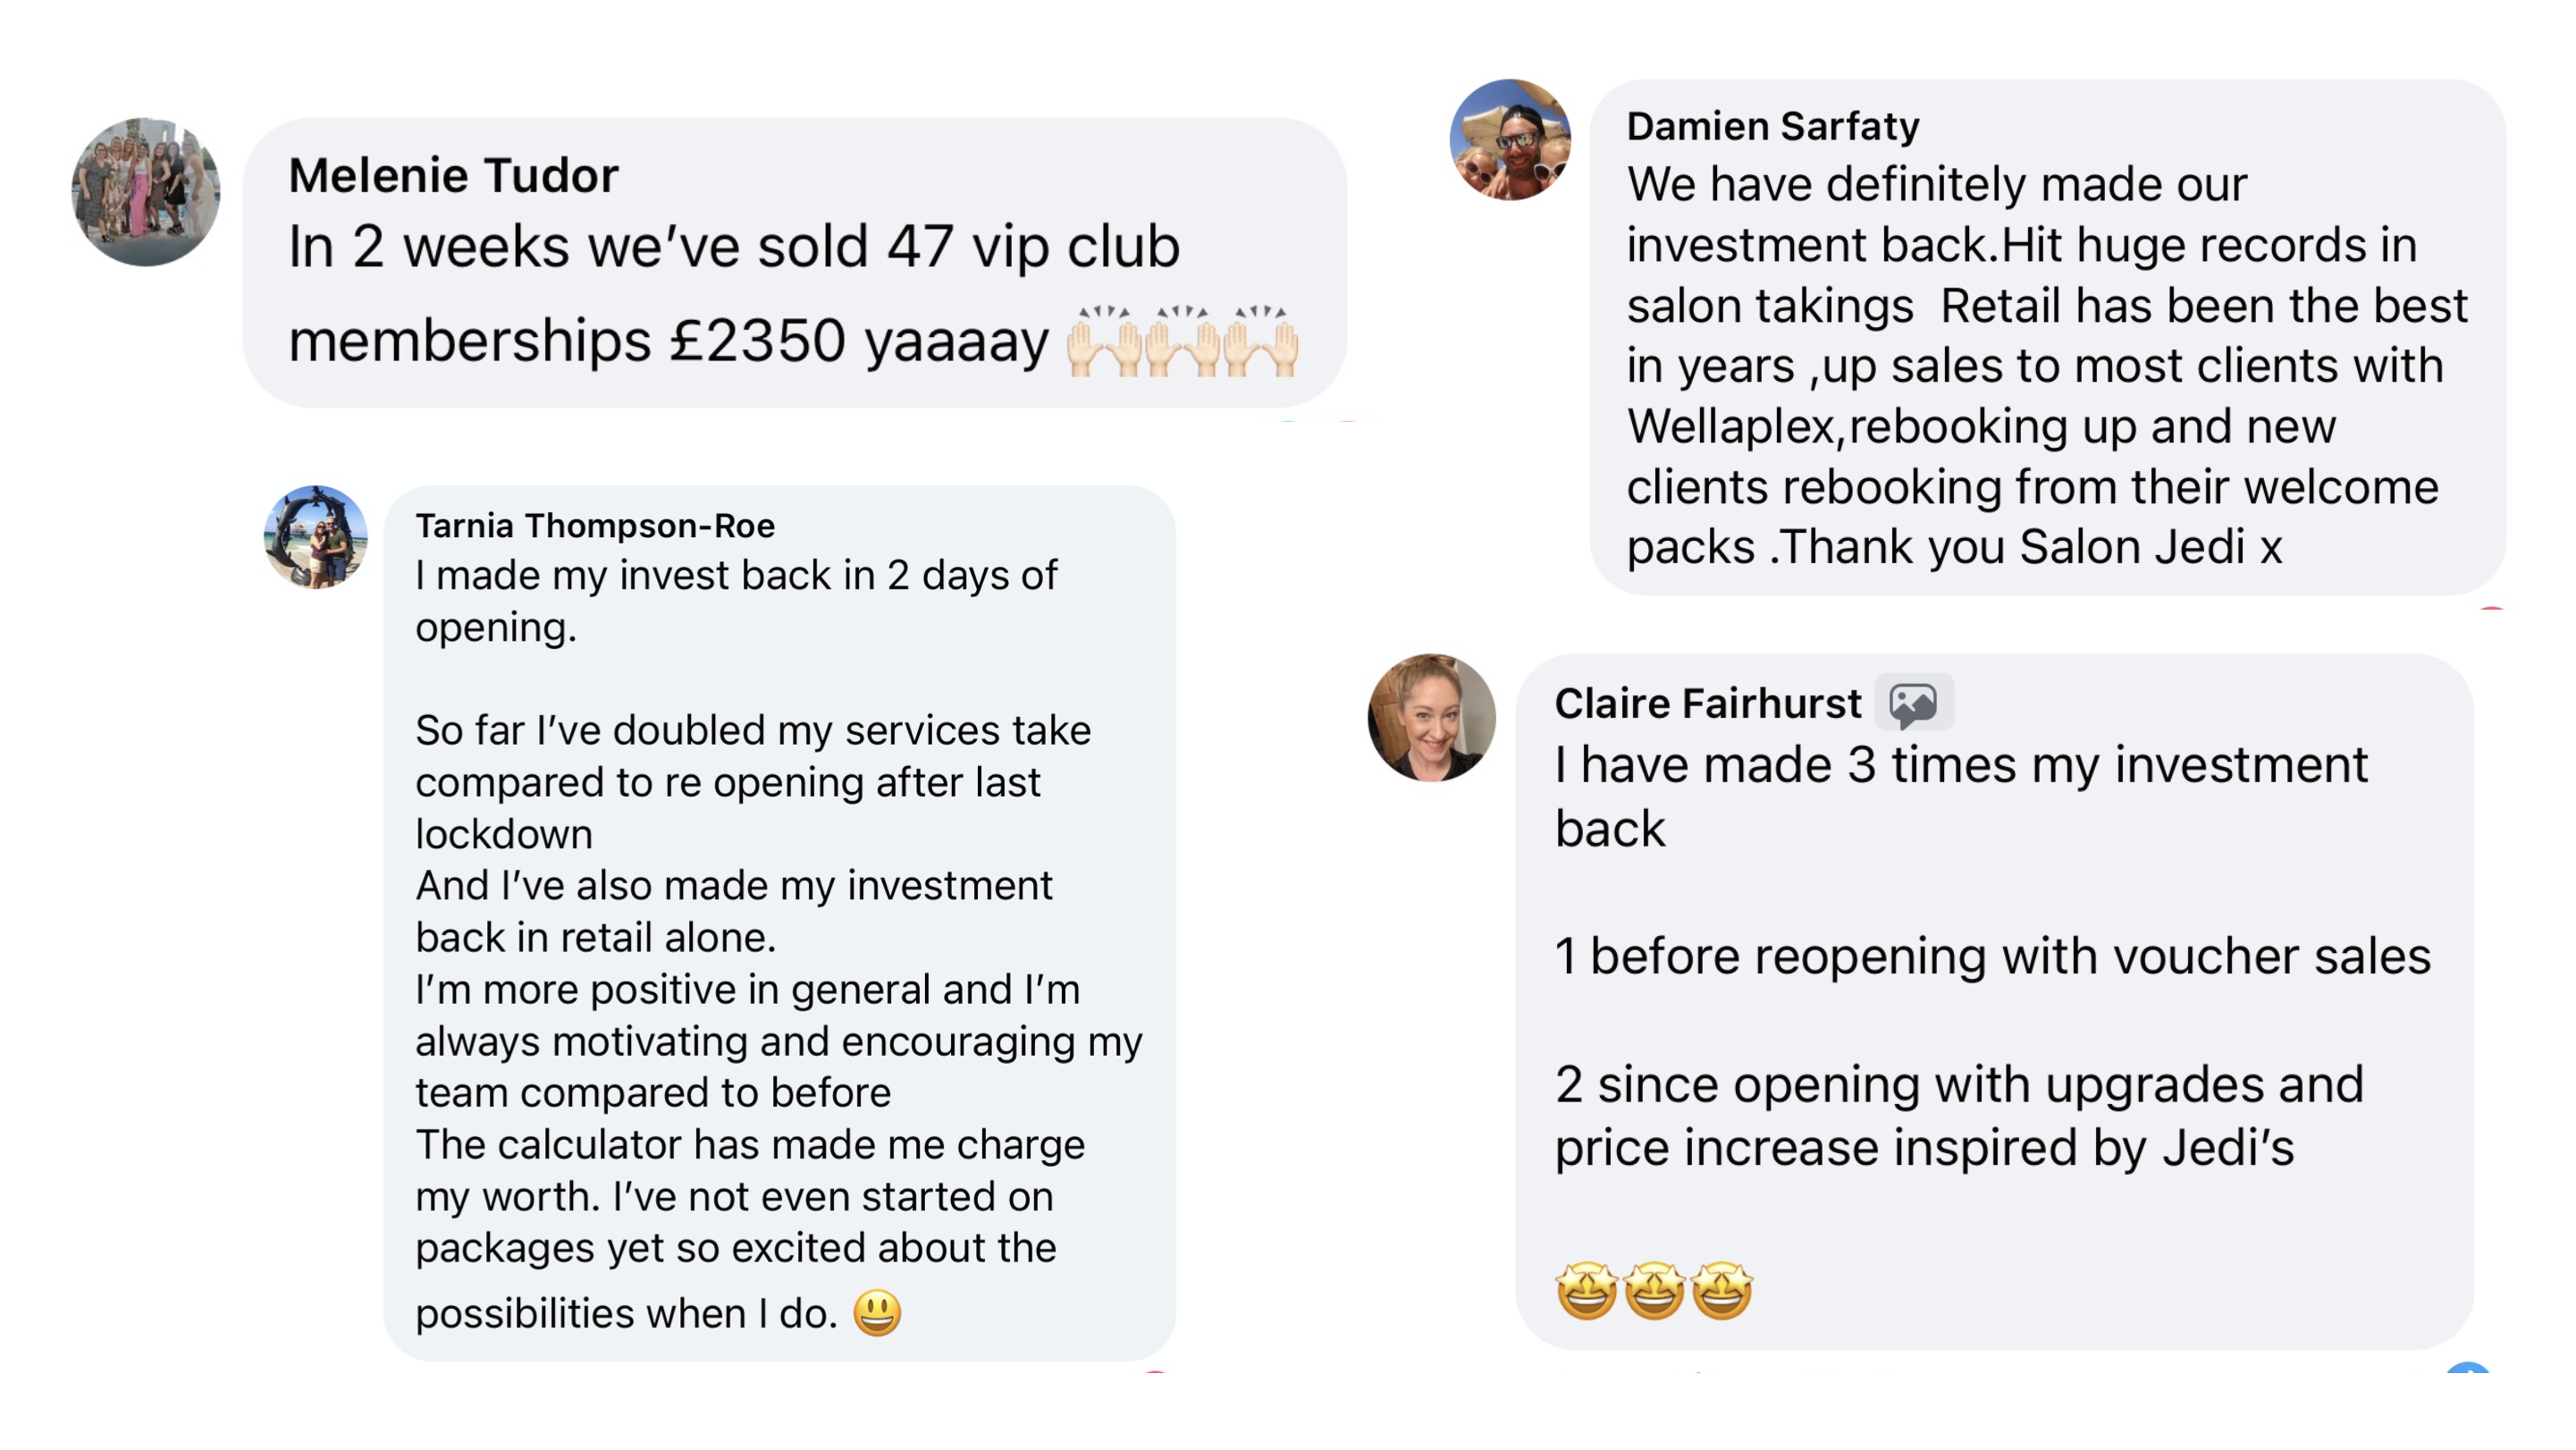Click the first star-eyed emoji in Claire's comment
The image size is (2576, 1450).
pos(1587,1290)
